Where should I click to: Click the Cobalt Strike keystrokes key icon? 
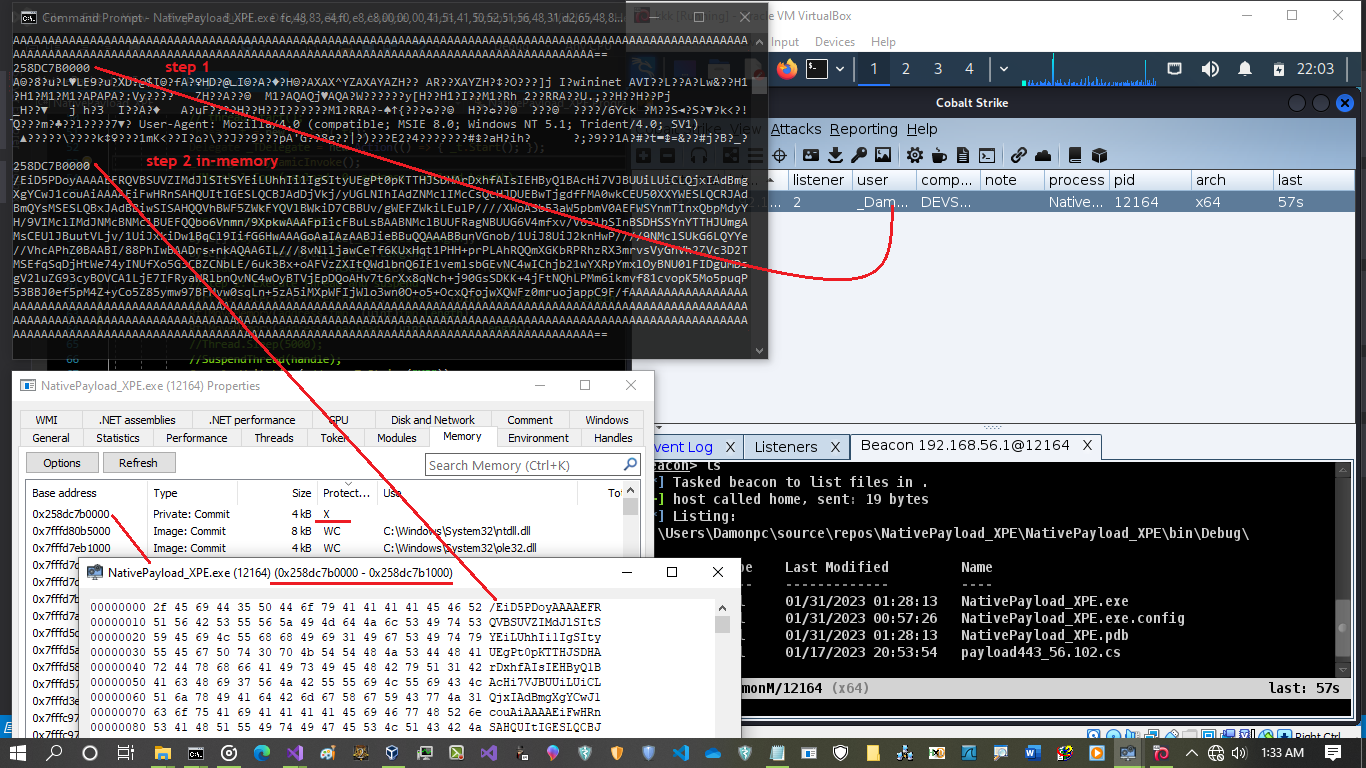(859, 155)
